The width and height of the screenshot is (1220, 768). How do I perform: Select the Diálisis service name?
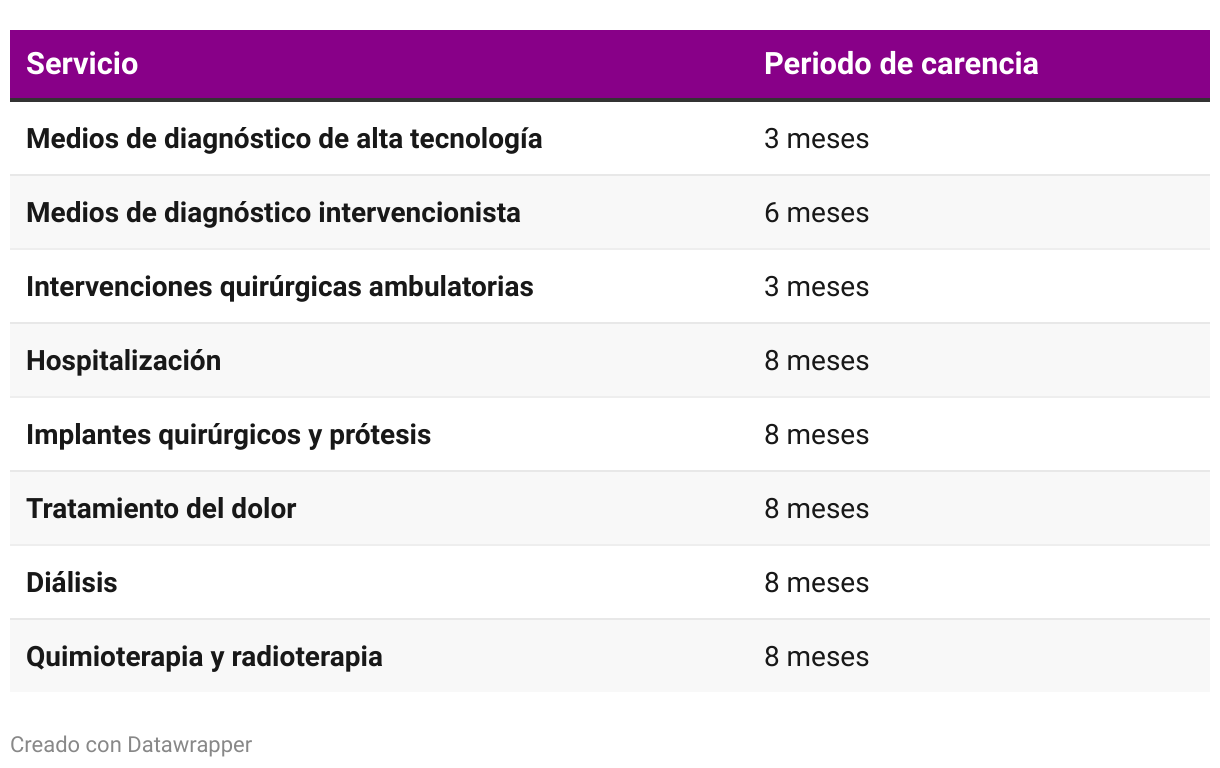pos(72,582)
